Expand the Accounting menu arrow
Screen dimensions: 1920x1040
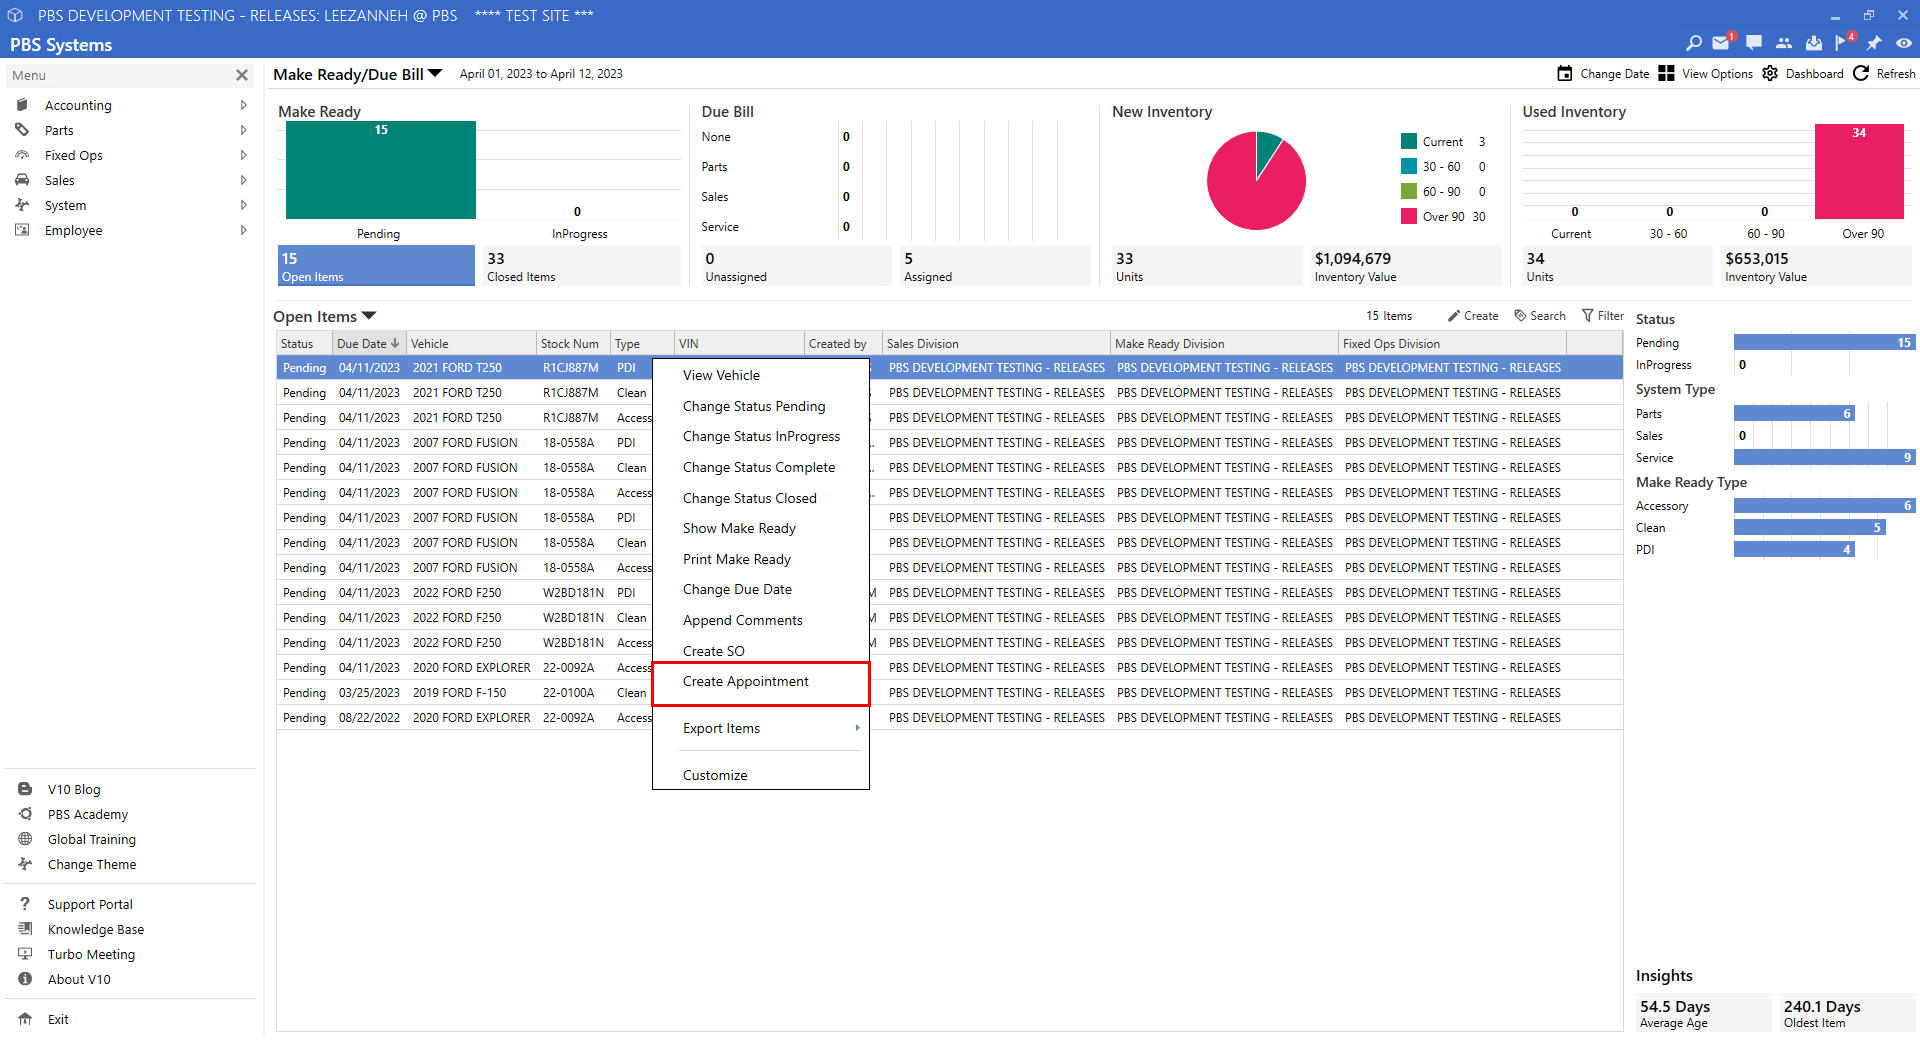(x=243, y=105)
